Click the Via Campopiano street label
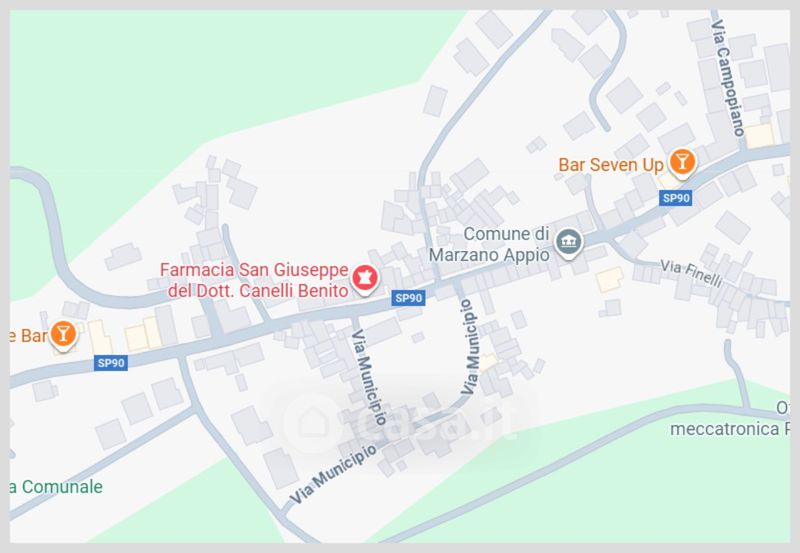 pos(728,78)
